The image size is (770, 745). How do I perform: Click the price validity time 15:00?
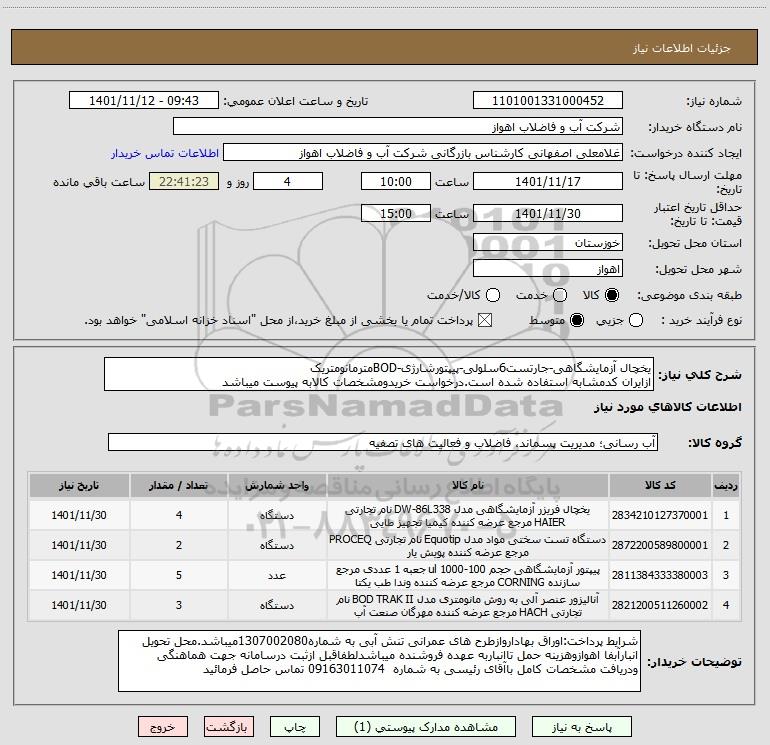(396, 213)
